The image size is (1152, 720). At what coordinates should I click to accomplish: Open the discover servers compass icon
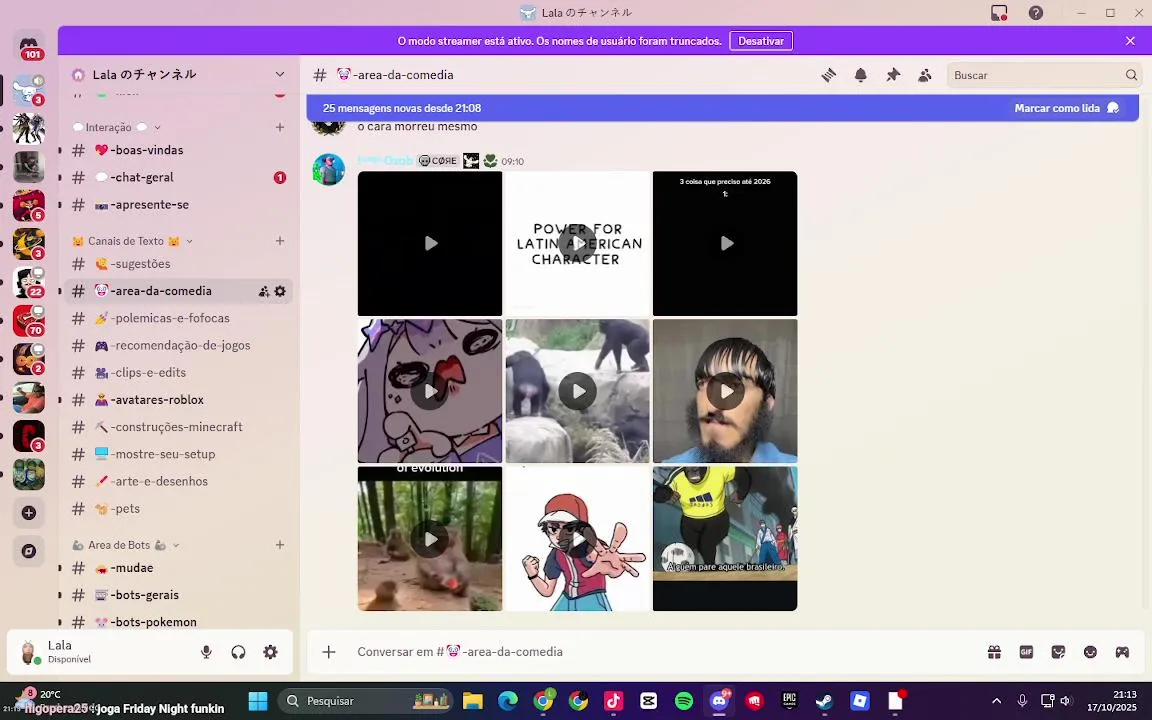tap(29, 551)
